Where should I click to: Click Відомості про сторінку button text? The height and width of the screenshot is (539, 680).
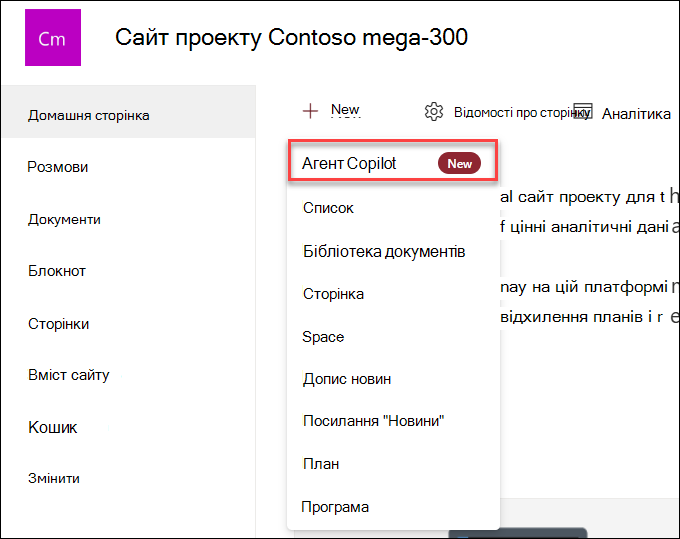pos(522,112)
